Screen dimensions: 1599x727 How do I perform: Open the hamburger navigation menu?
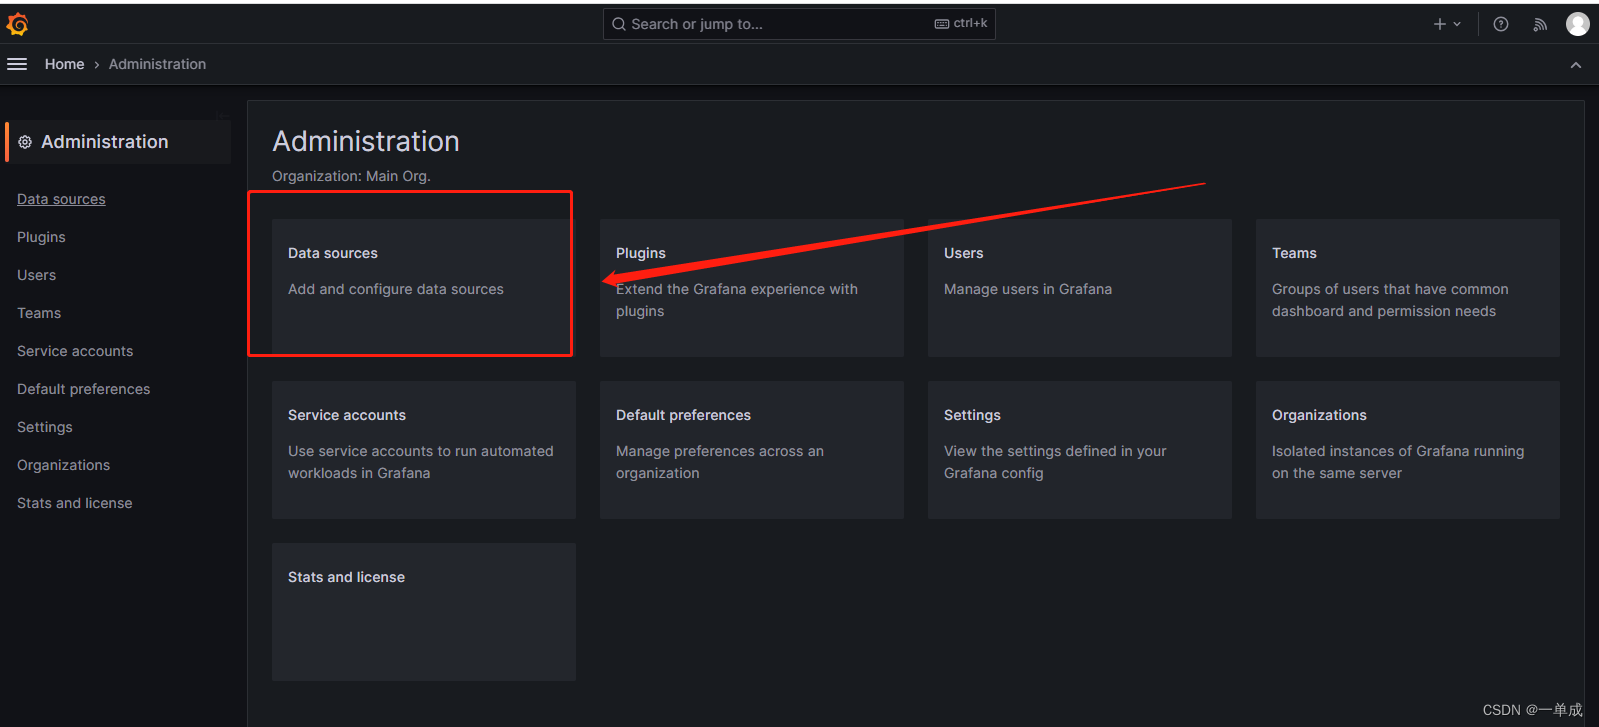point(17,64)
